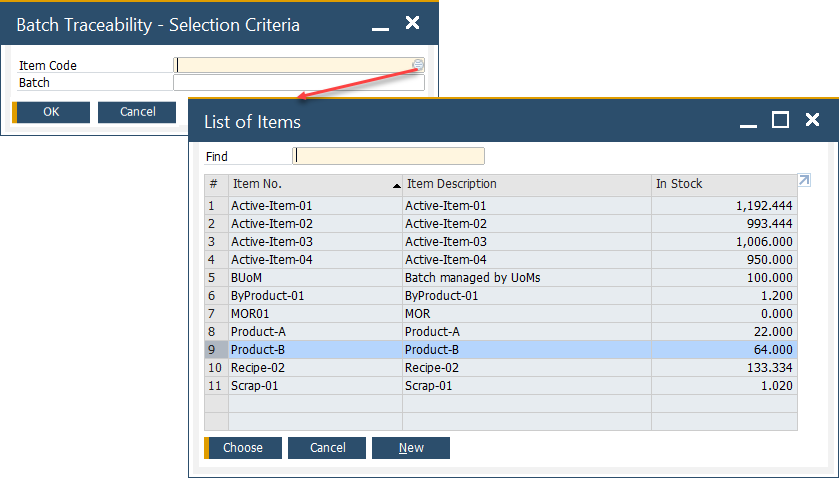
Task: Click the 1.020 stock value
Action: pyautogui.click(x=777, y=386)
